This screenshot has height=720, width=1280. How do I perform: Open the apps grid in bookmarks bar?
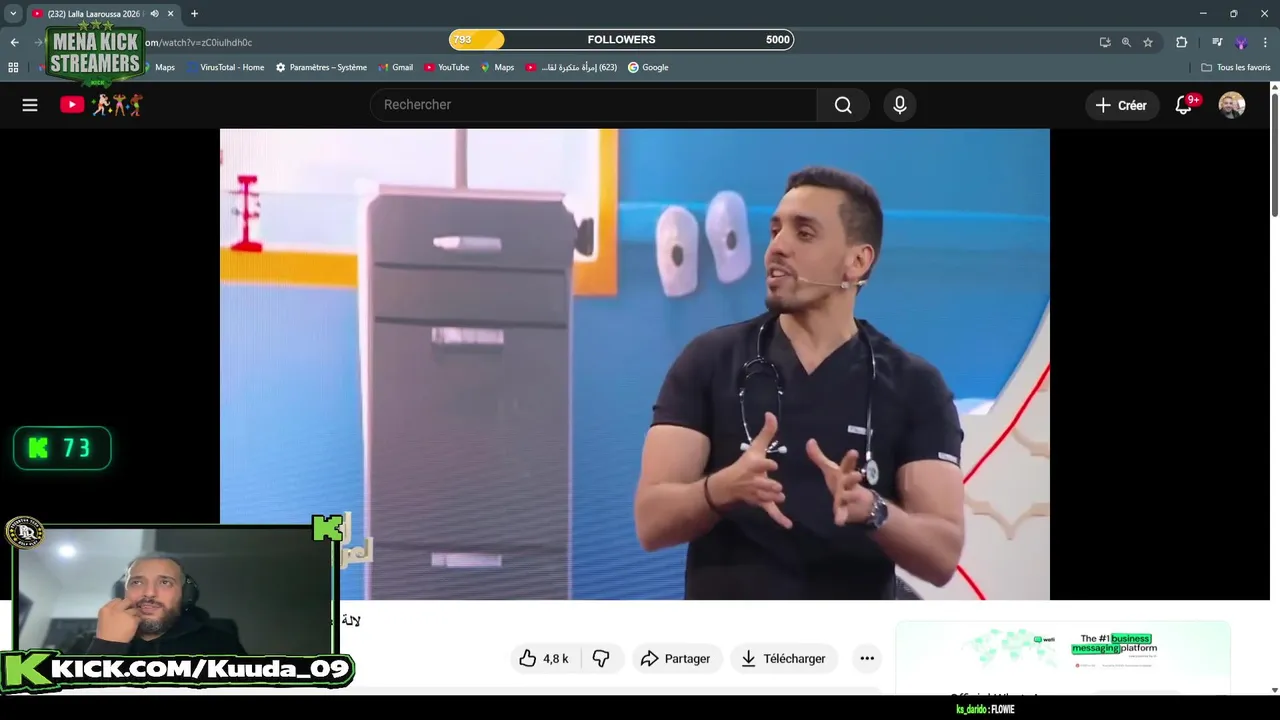(x=13, y=67)
